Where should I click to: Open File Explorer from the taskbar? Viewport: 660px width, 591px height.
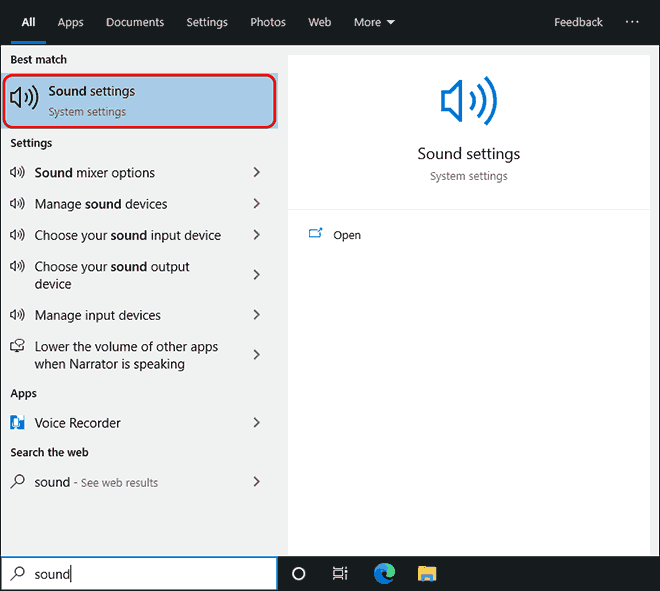[427, 574]
